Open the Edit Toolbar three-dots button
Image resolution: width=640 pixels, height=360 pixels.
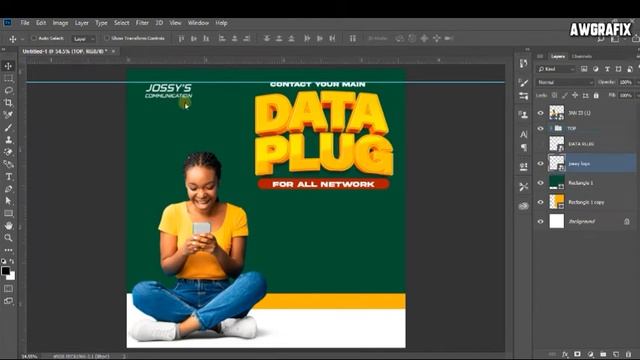[x=8, y=249]
